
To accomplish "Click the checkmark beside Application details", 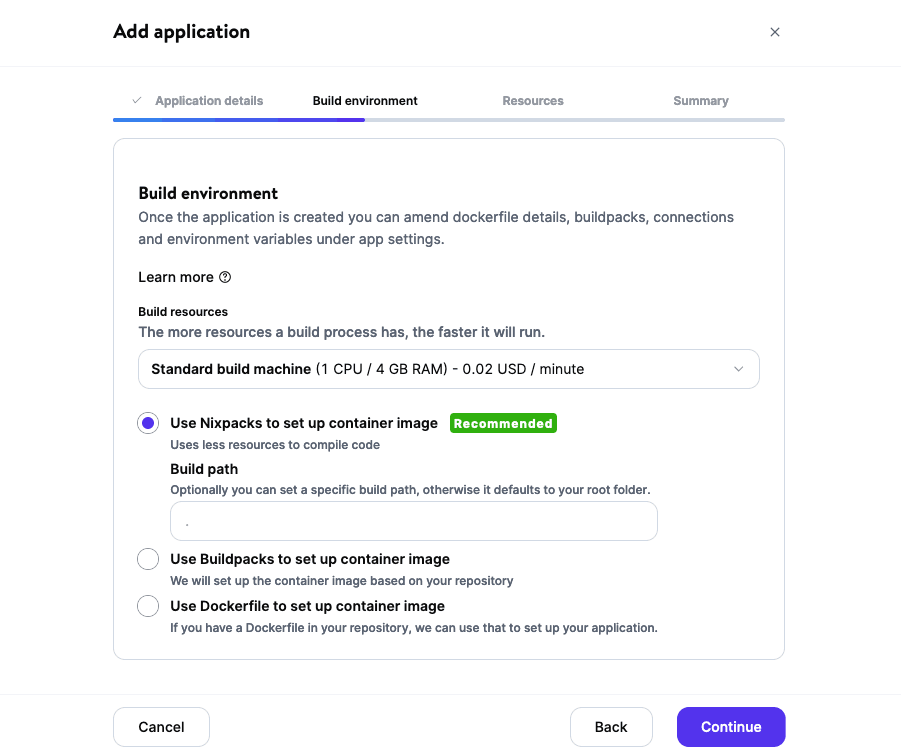I will (x=136, y=101).
